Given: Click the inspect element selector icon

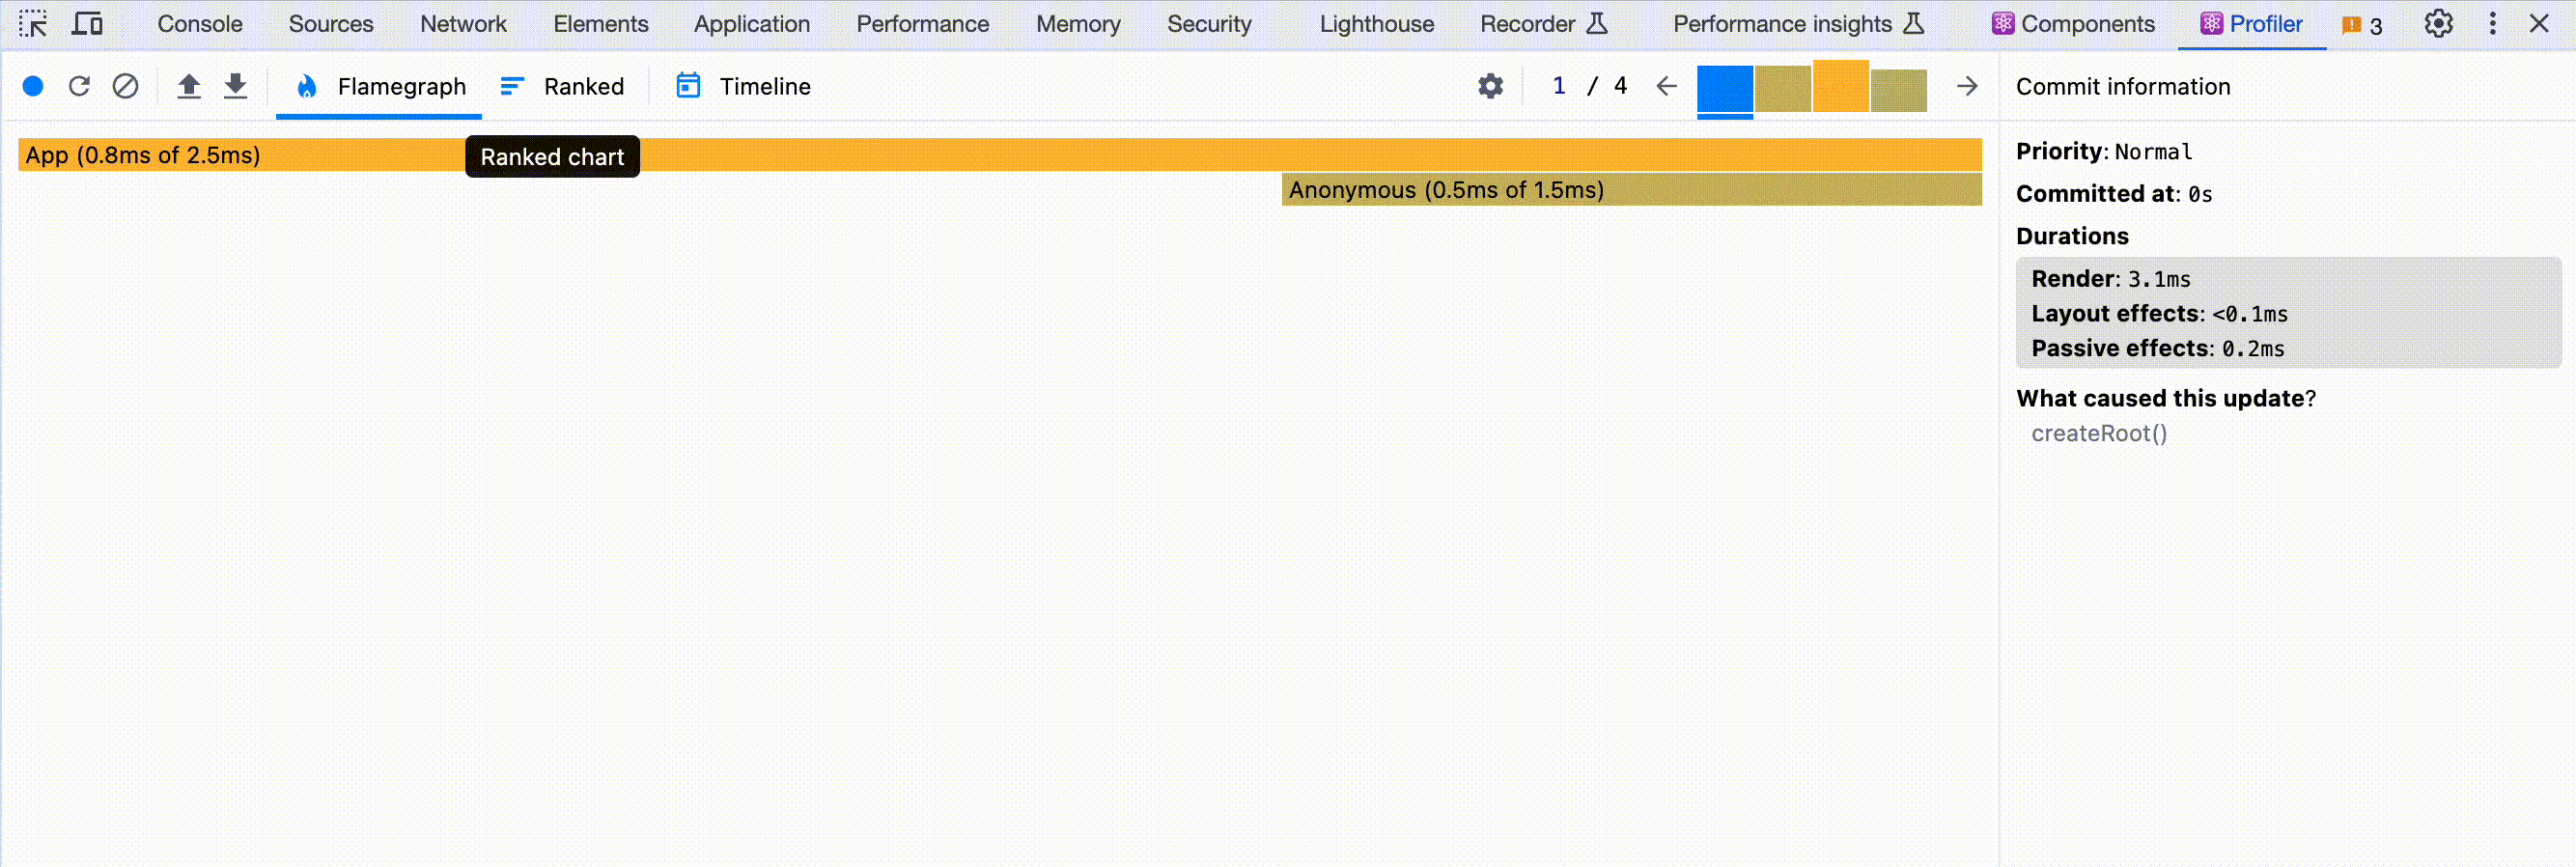Looking at the screenshot, I should 33,23.
